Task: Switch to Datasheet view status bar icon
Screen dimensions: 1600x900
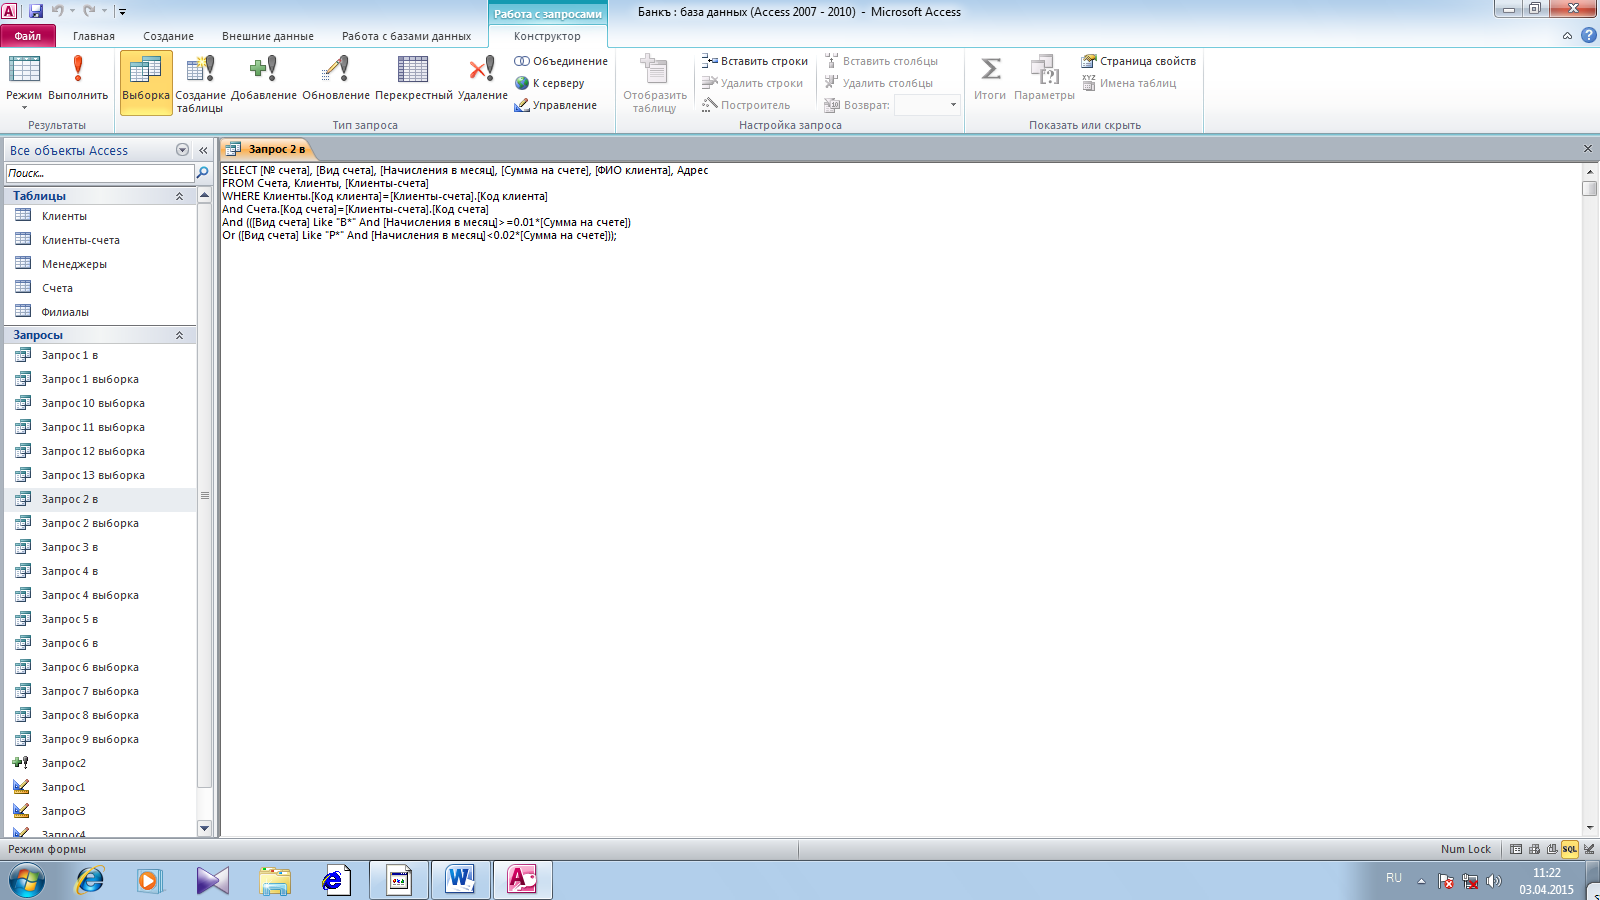Action: [1516, 849]
